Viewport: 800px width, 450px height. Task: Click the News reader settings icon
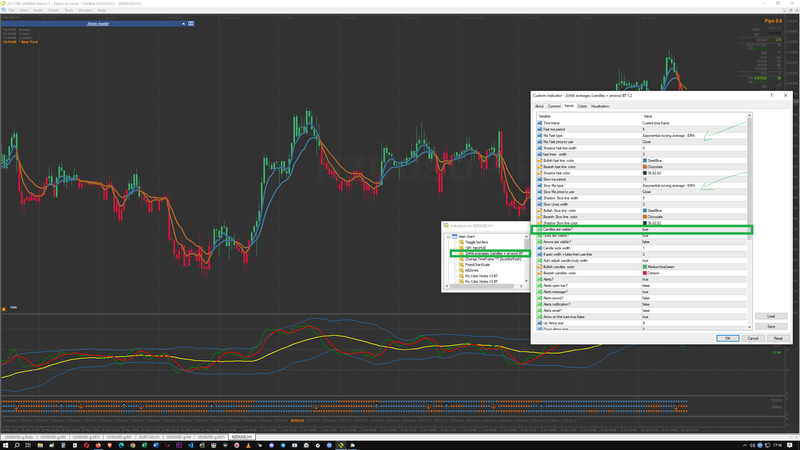pos(190,23)
